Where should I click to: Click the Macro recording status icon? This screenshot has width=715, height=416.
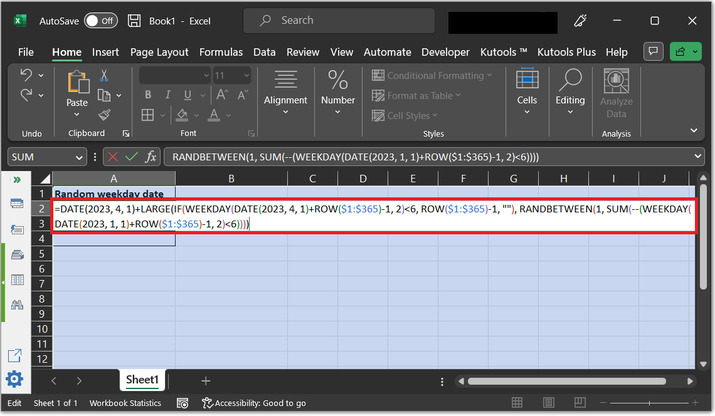[182, 403]
